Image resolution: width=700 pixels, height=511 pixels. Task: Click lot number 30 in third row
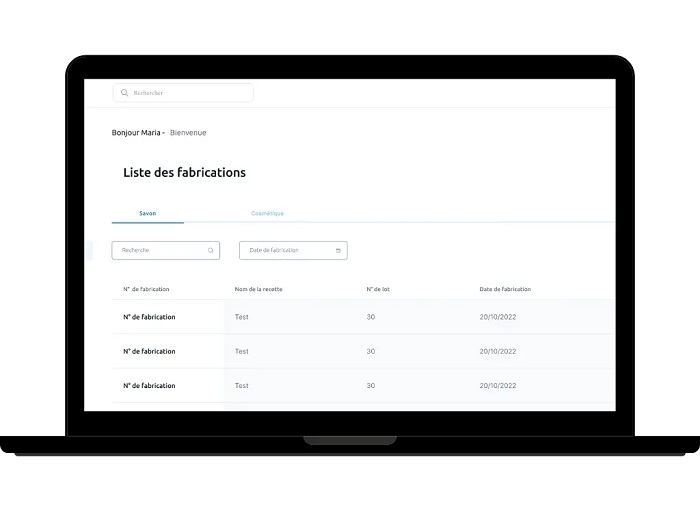371,385
